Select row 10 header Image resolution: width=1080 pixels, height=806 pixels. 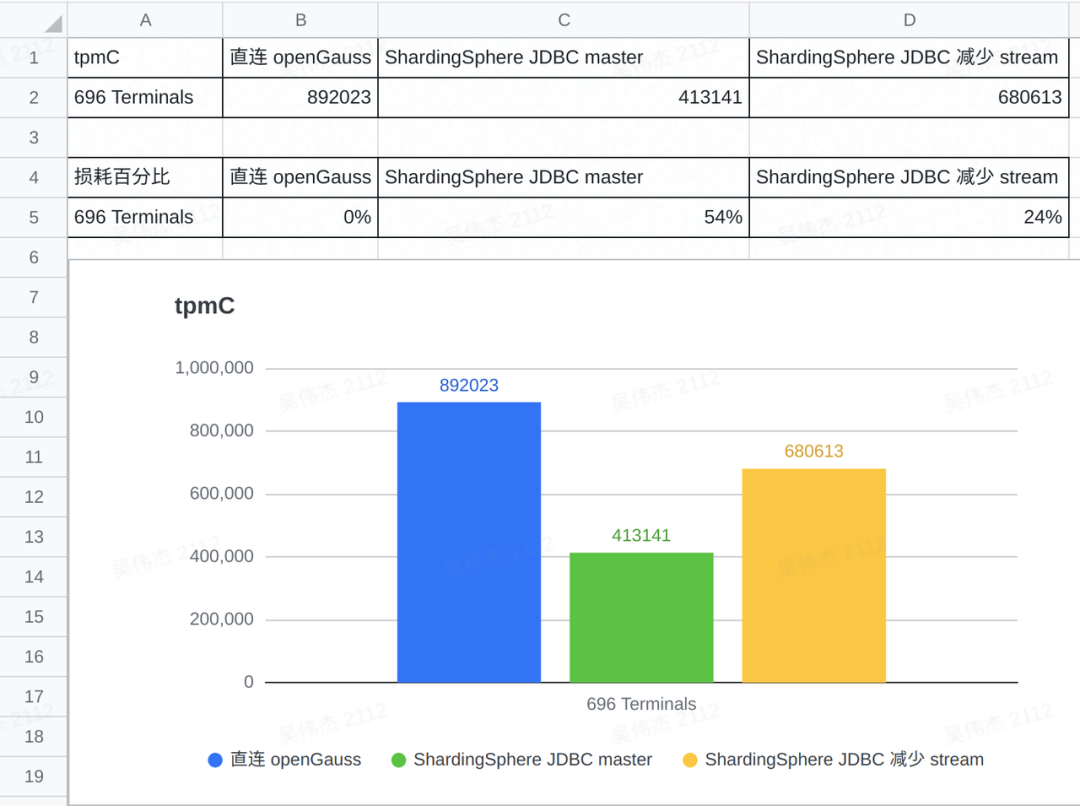[x=34, y=417]
